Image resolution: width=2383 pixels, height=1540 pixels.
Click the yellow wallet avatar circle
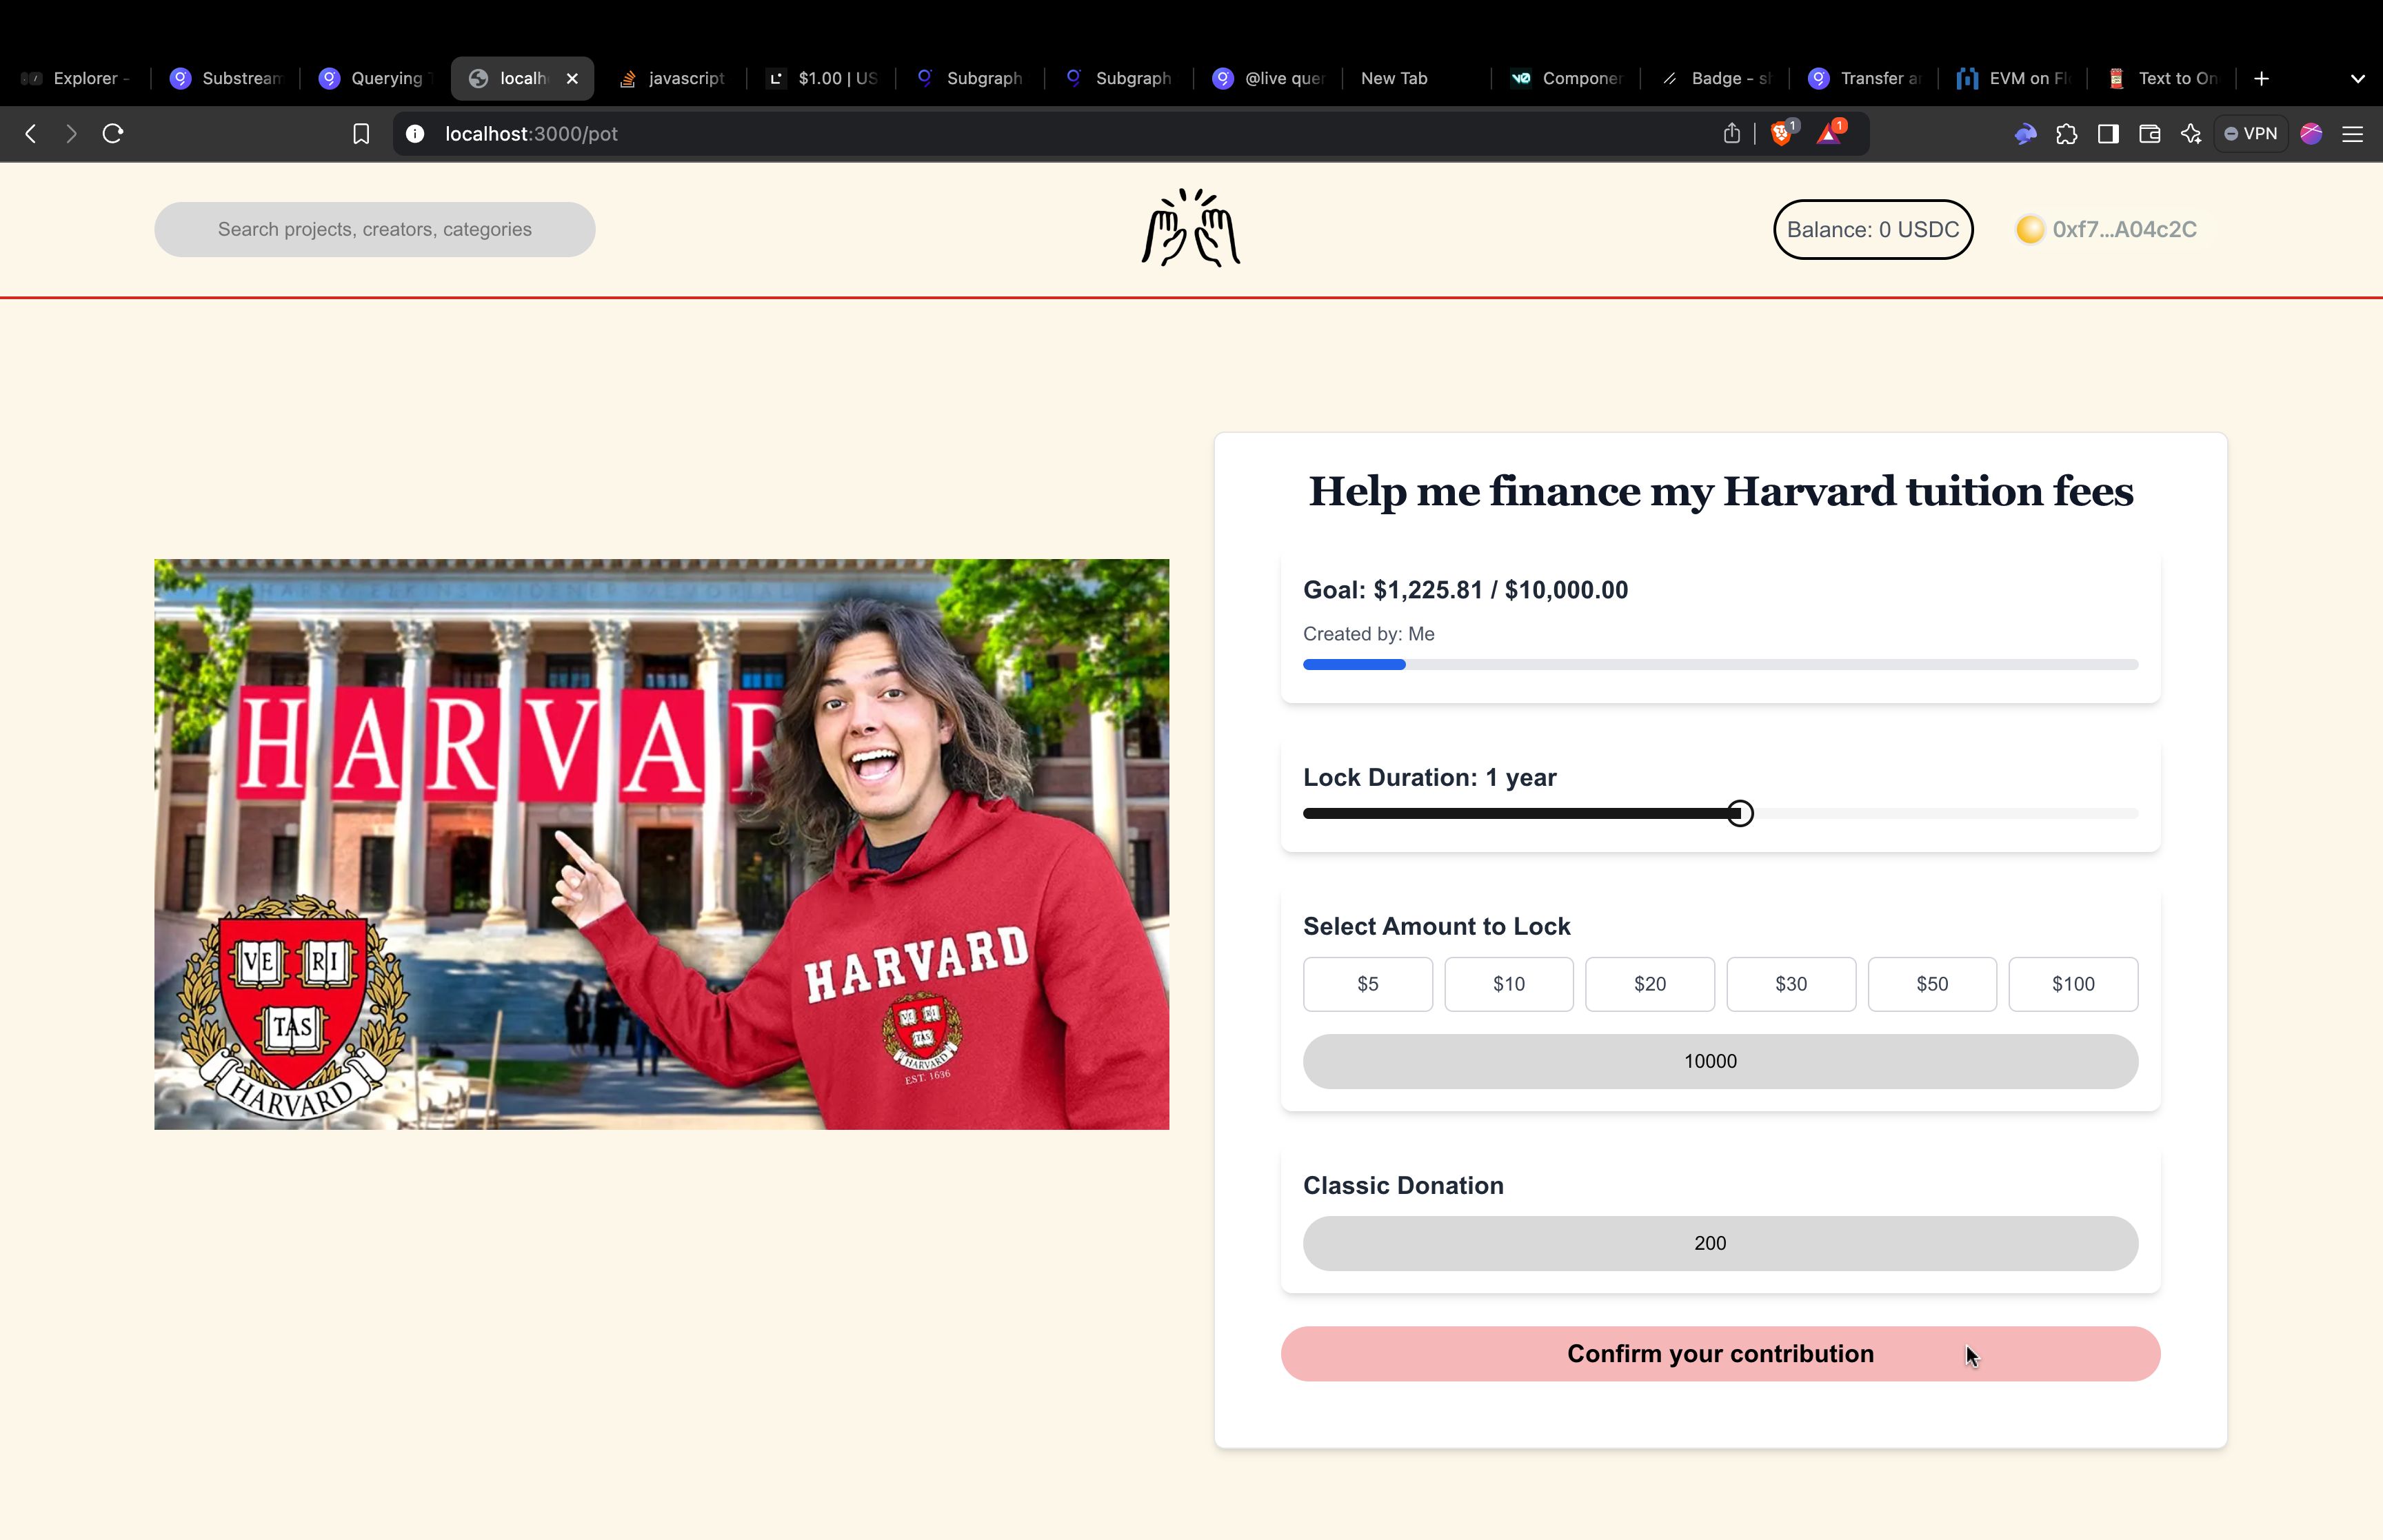pos(2030,229)
